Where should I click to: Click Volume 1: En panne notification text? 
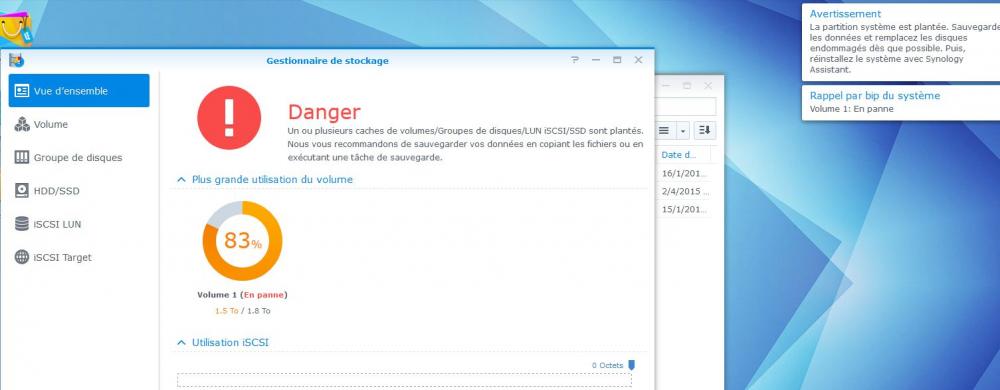point(851,109)
